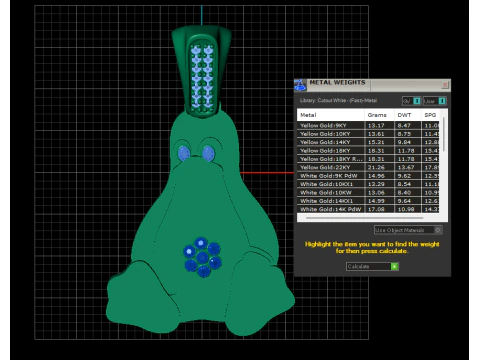
Task: Click the 15.21 grams value
Action: 376,142
